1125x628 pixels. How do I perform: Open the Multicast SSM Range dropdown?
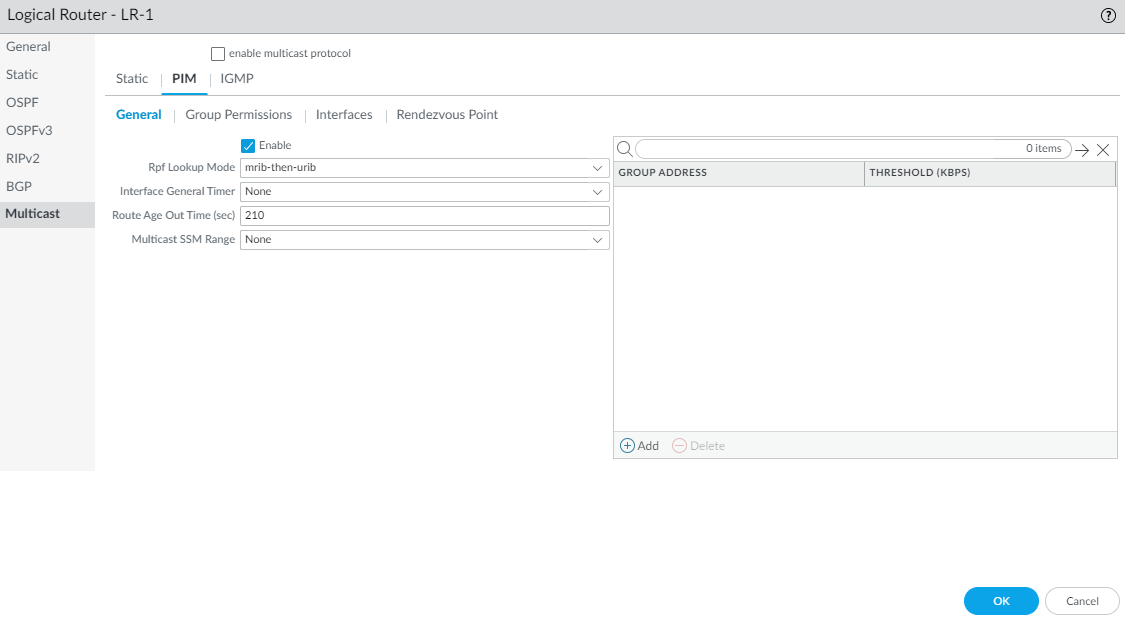[x=597, y=240]
